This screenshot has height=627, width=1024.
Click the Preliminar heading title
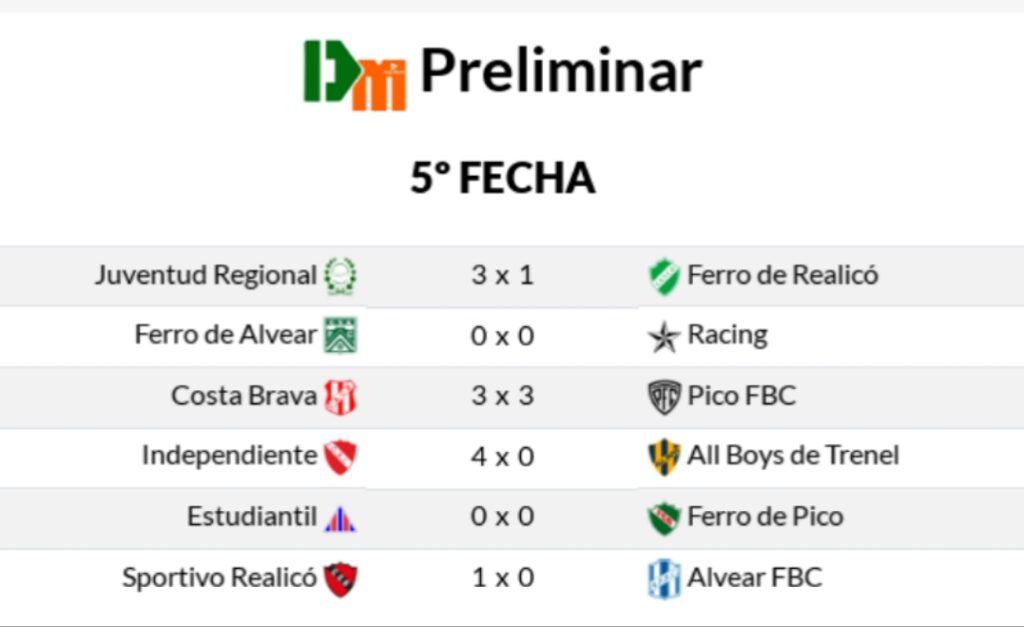560,72
